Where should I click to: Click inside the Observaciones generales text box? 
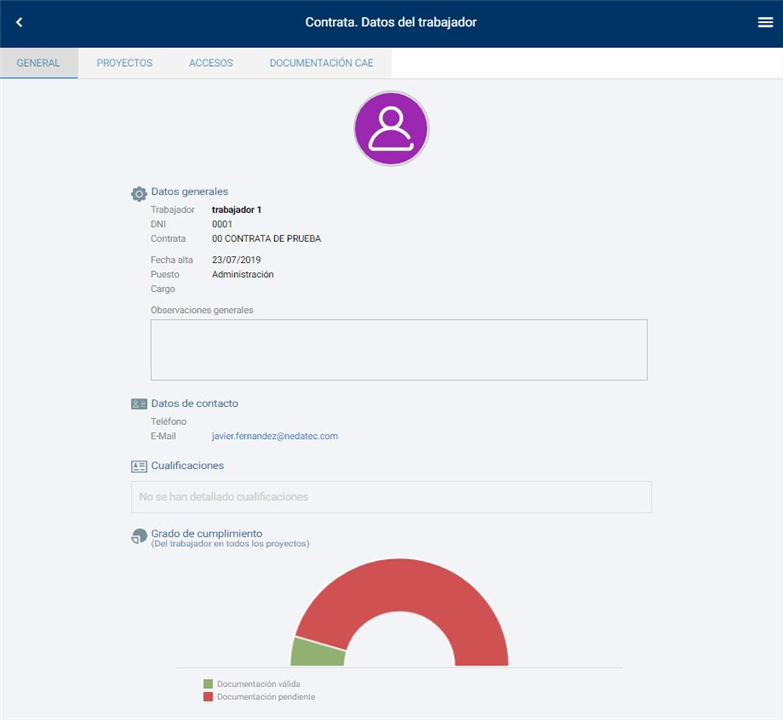399,350
